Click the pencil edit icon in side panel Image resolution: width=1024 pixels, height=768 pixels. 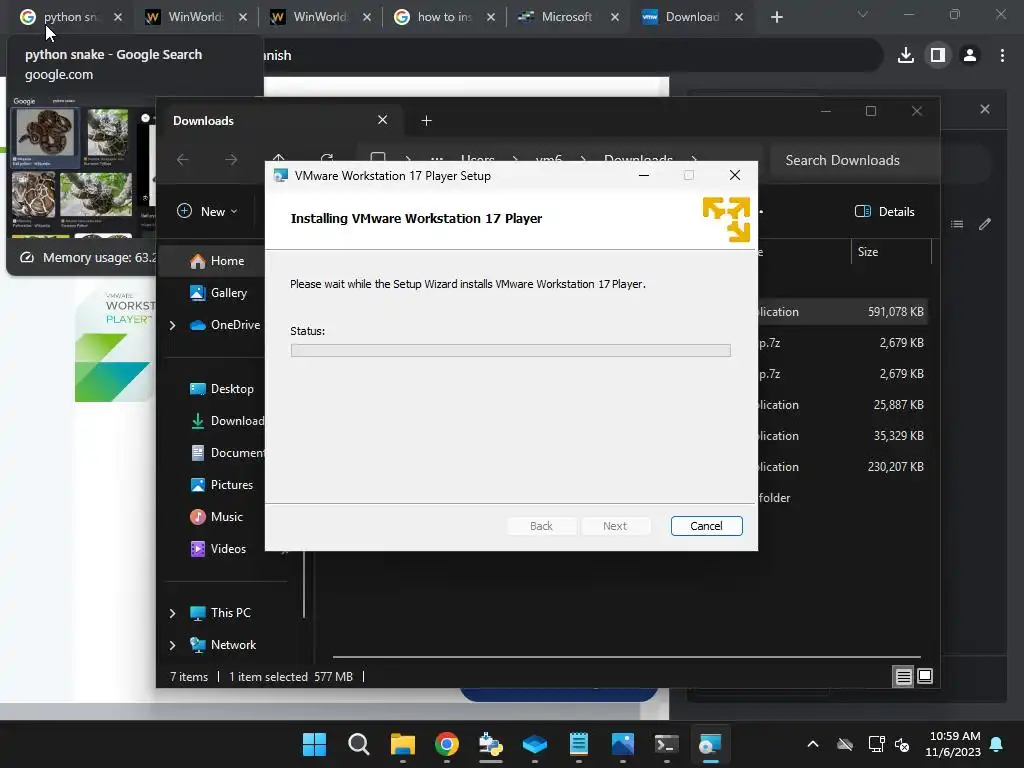click(985, 224)
